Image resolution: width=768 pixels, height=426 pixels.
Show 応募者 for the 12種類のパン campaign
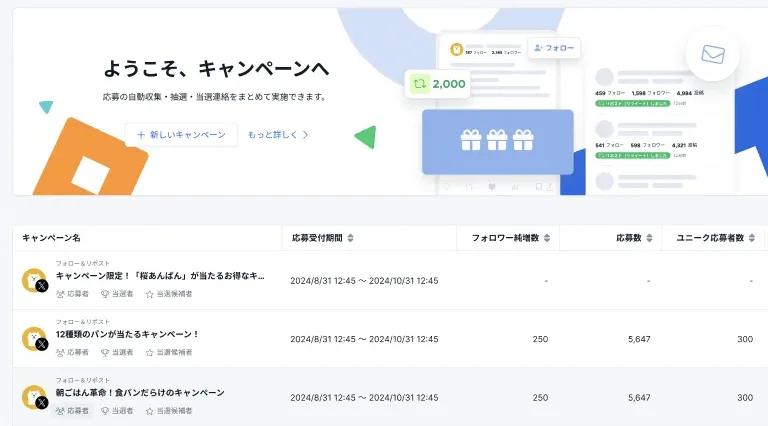point(72,352)
